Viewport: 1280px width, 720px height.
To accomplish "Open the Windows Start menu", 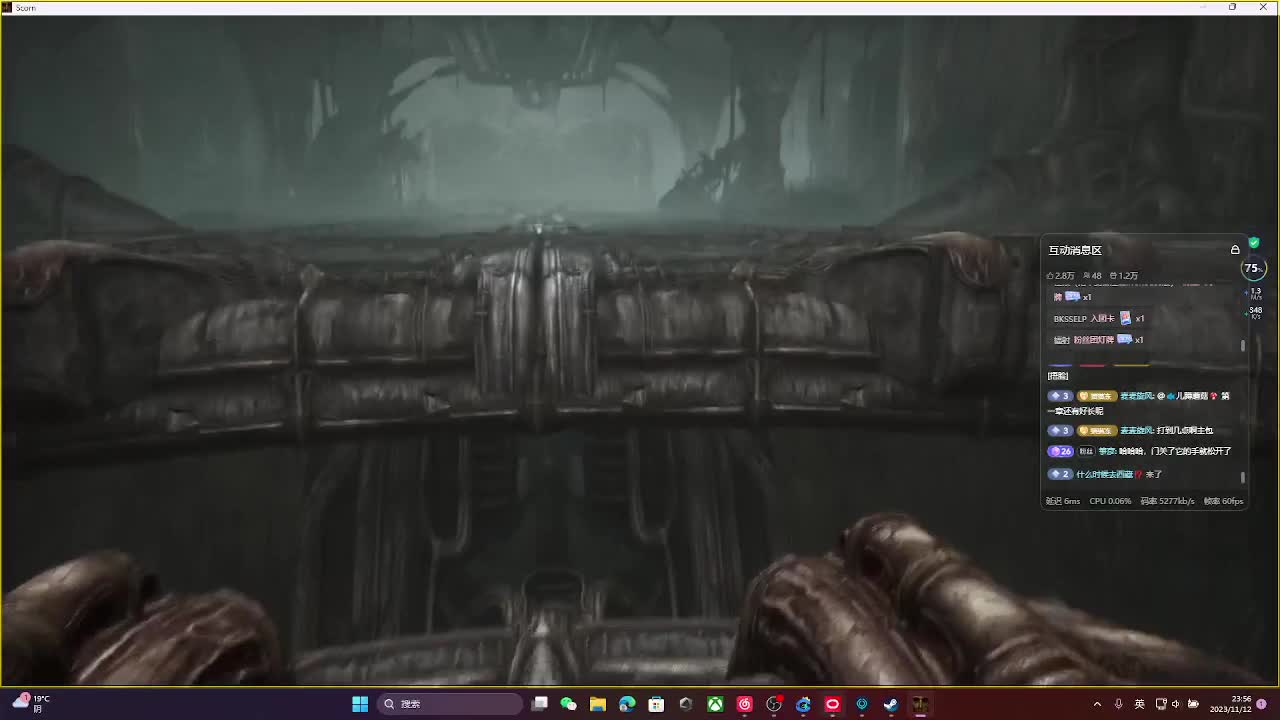I will click(360, 704).
